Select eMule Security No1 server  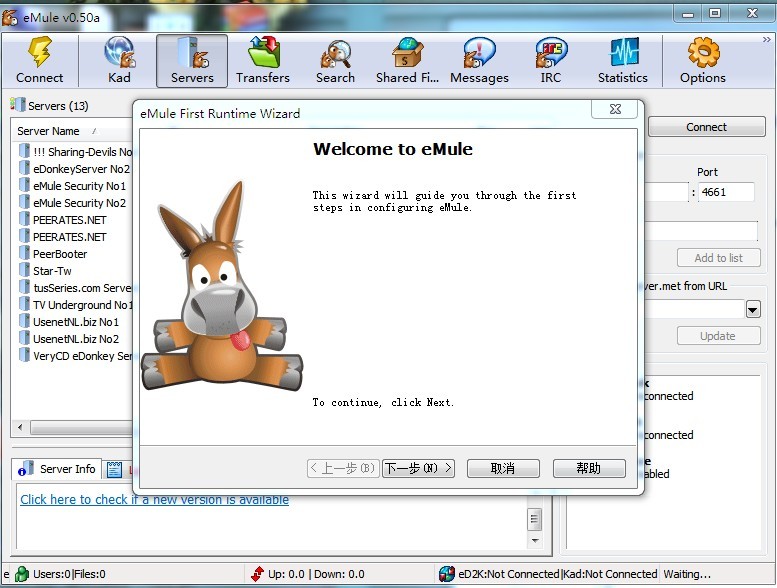79,186
